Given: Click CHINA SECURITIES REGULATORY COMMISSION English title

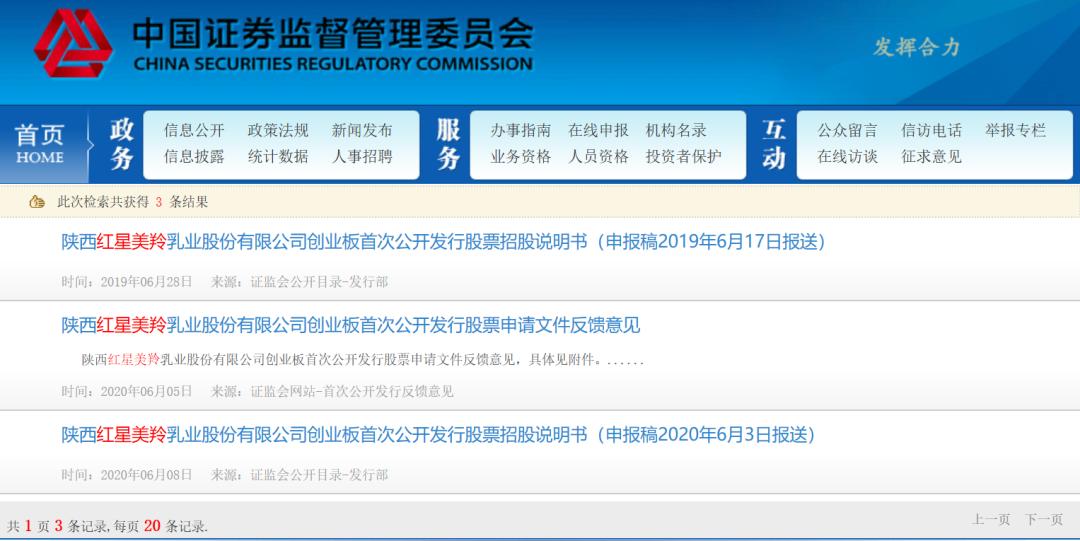Looking at the screenshot, I should (x=333, y=64).
